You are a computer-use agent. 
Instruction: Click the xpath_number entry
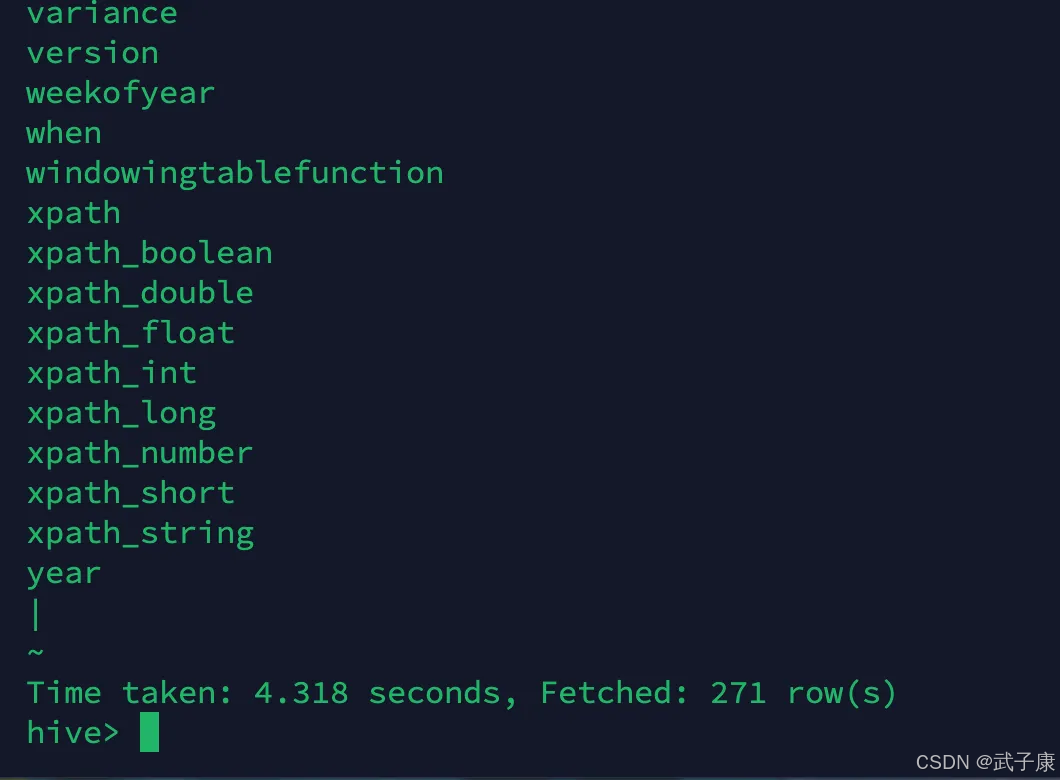140,454
